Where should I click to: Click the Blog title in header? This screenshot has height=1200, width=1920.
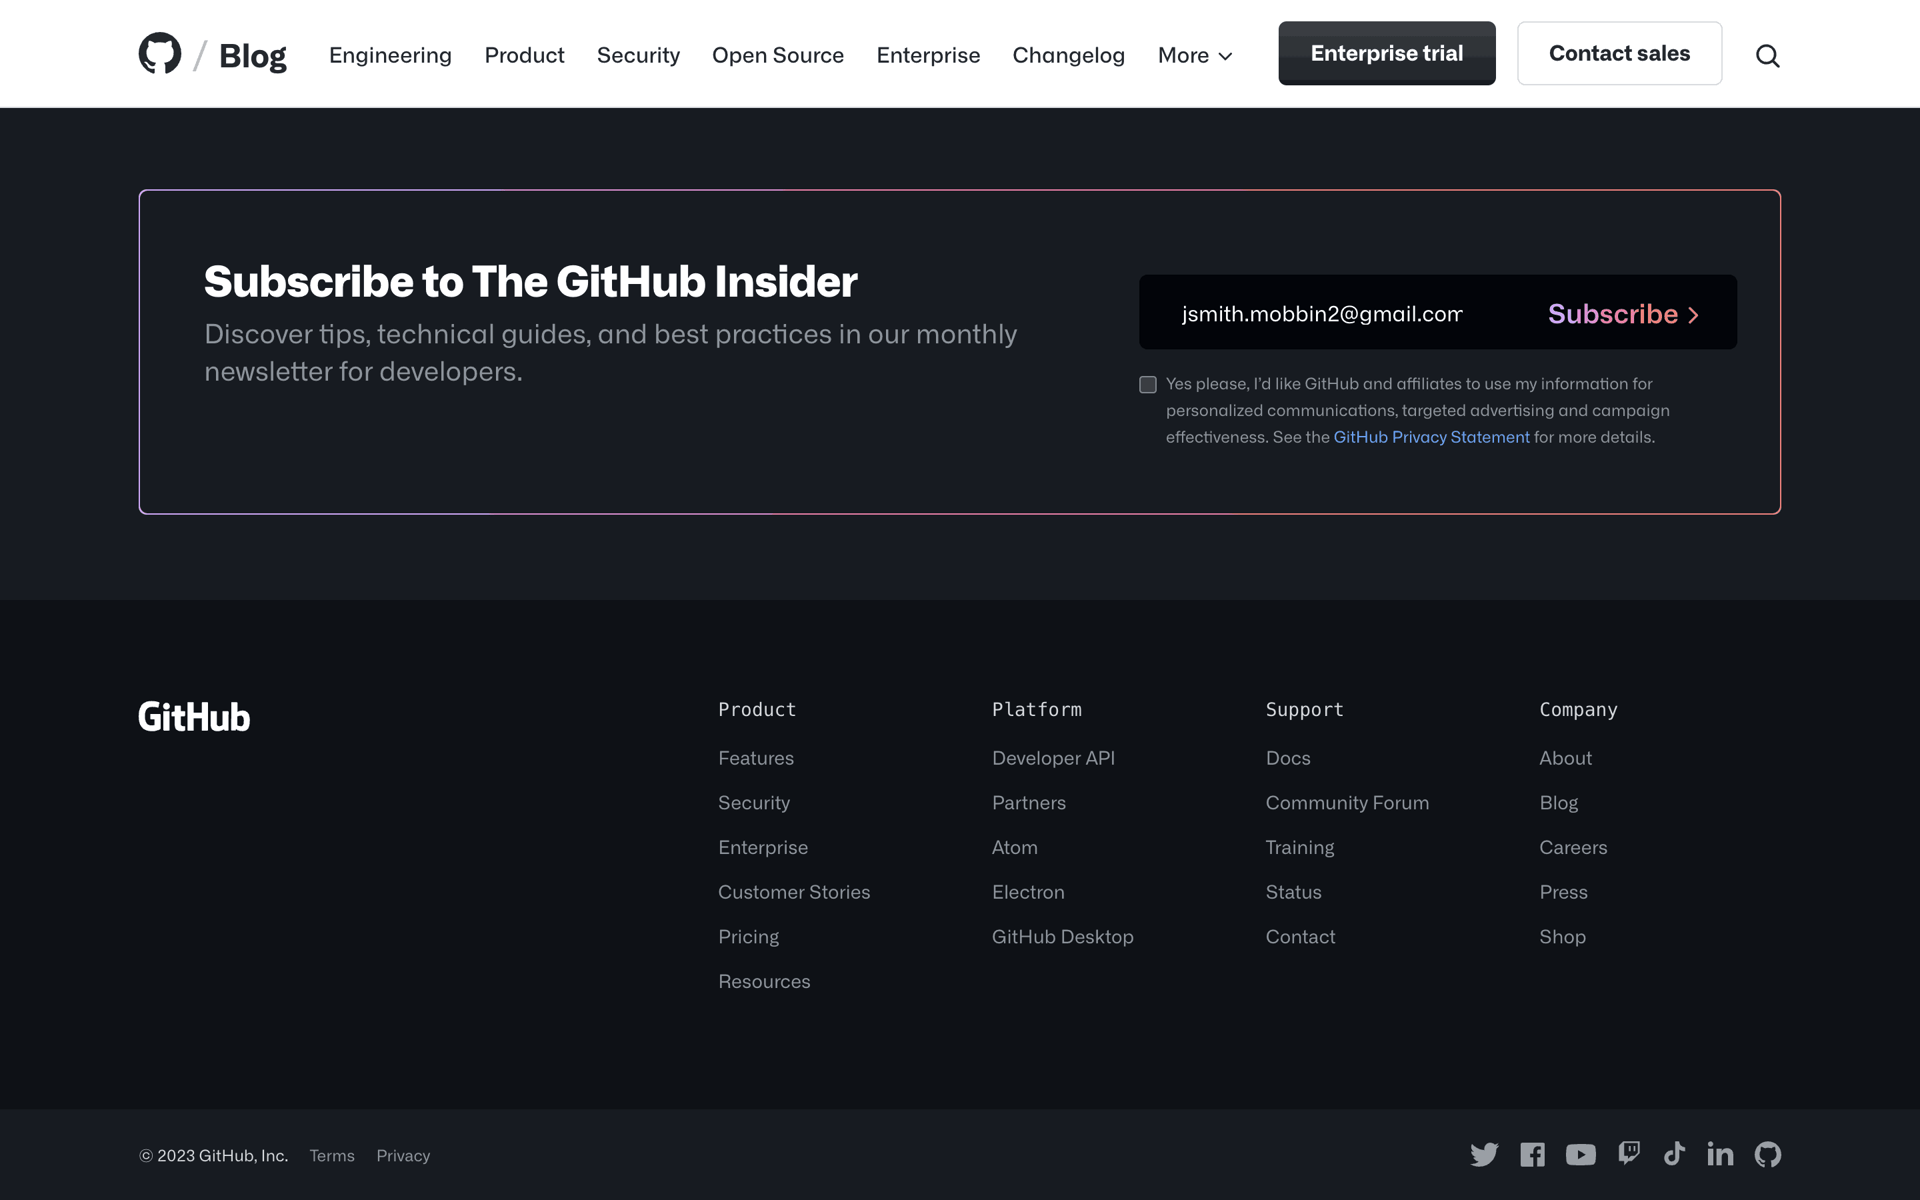pos(253,56)
